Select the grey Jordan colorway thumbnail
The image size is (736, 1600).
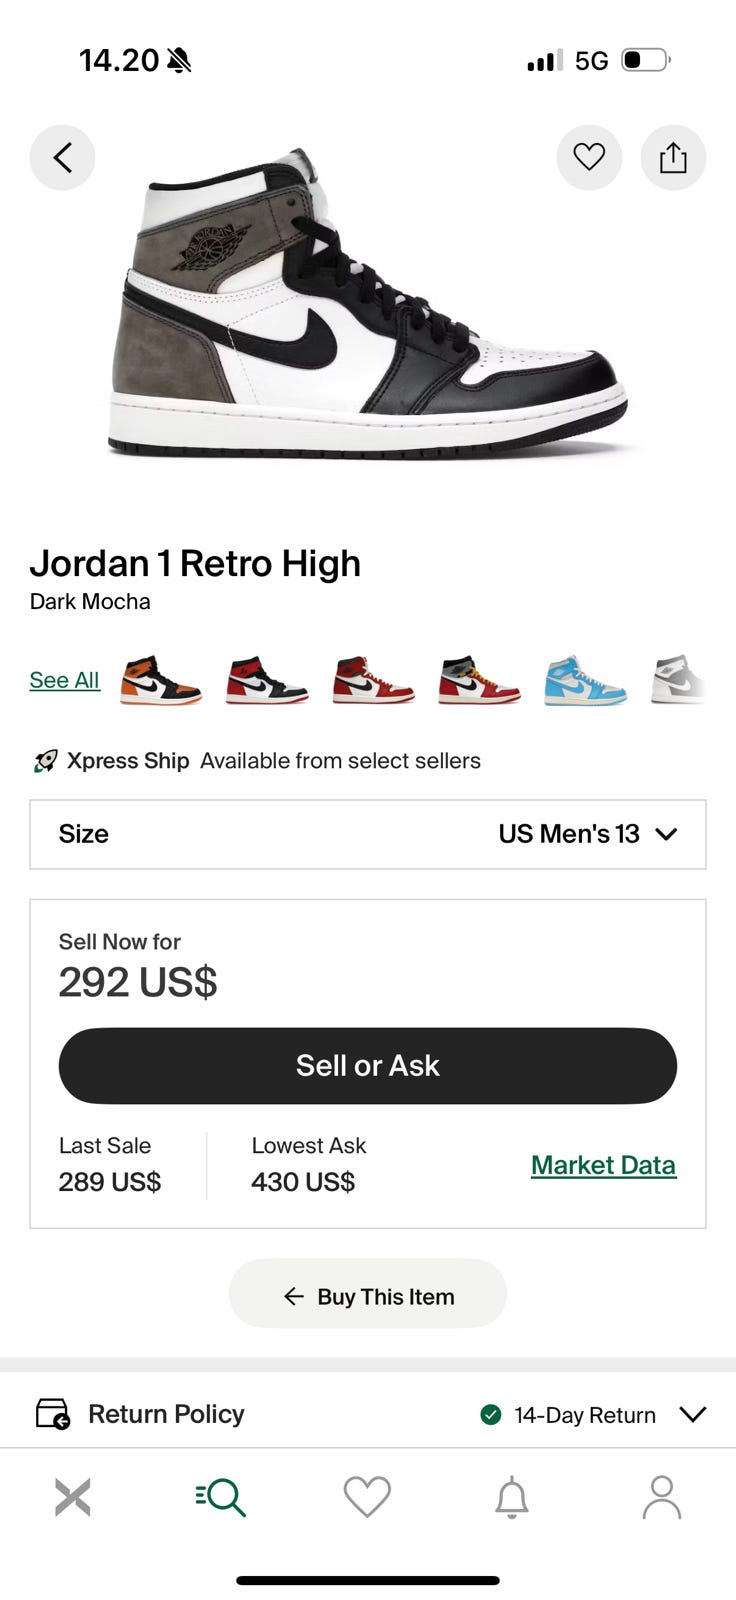(x=679, y=681)
